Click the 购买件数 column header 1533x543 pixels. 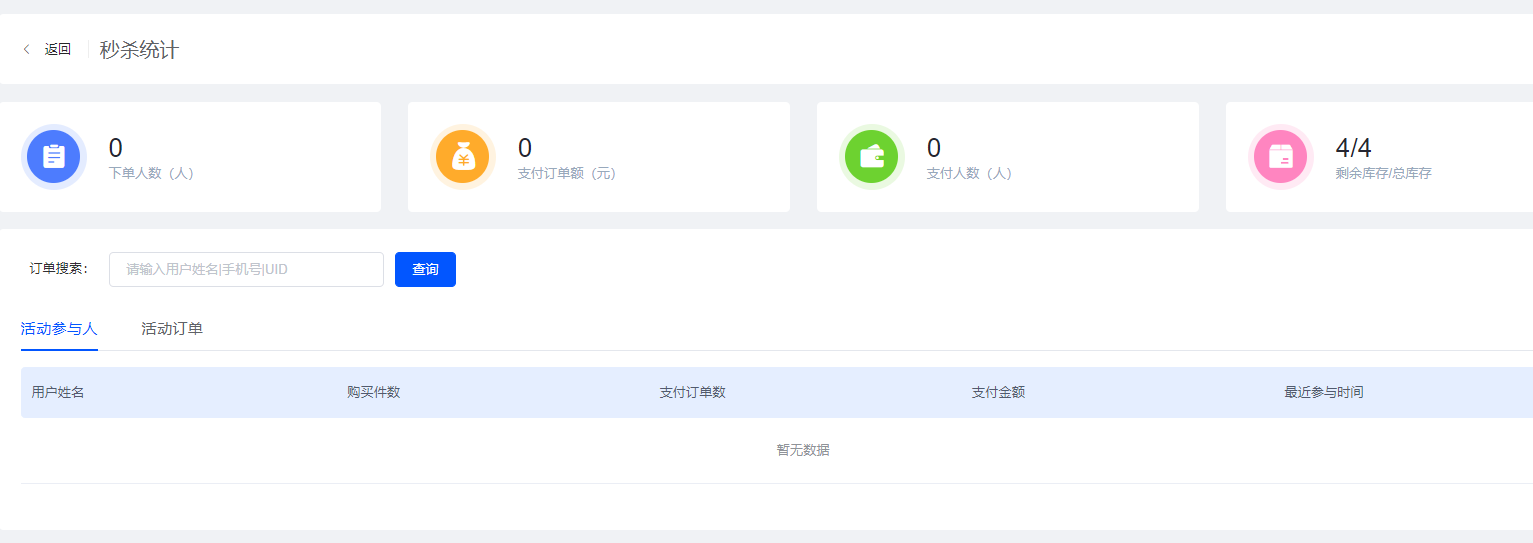pos(374,392)
